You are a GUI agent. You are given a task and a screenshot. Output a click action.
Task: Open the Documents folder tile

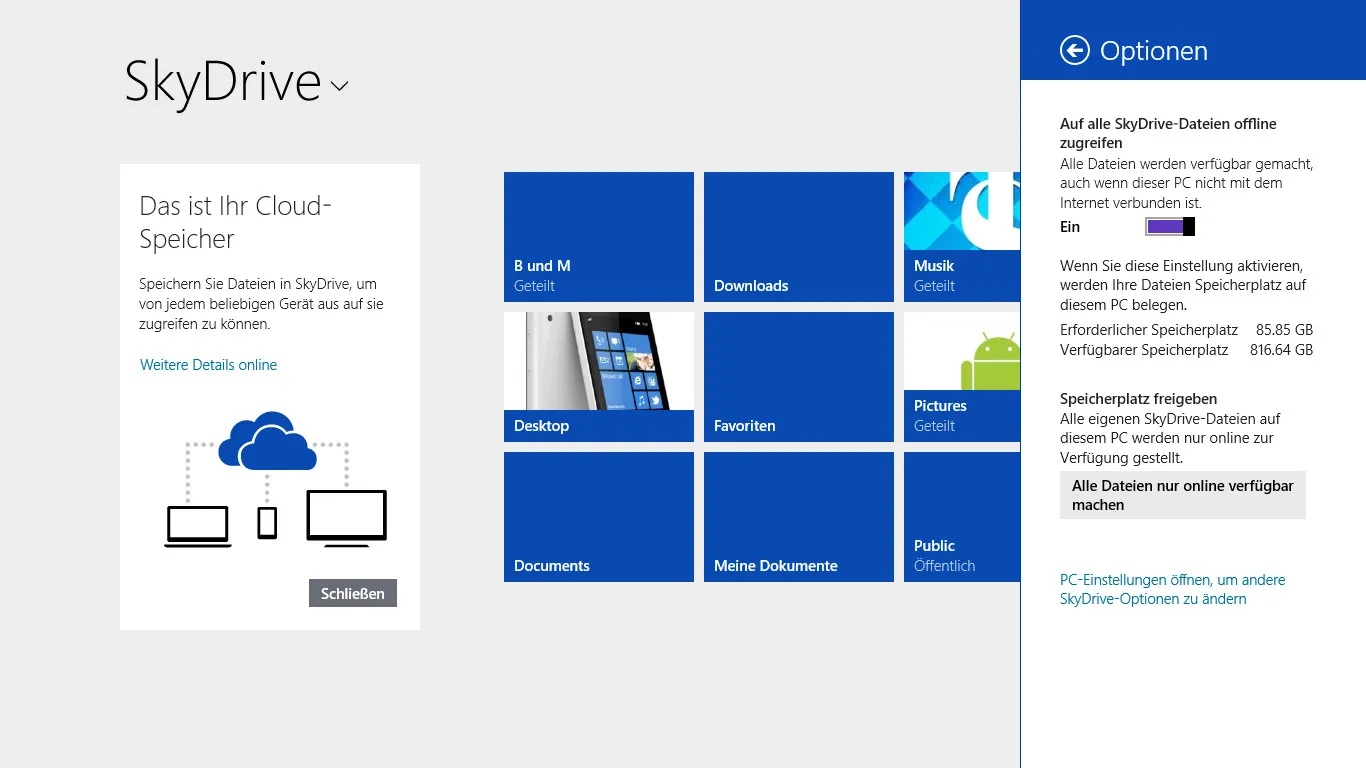599,517
